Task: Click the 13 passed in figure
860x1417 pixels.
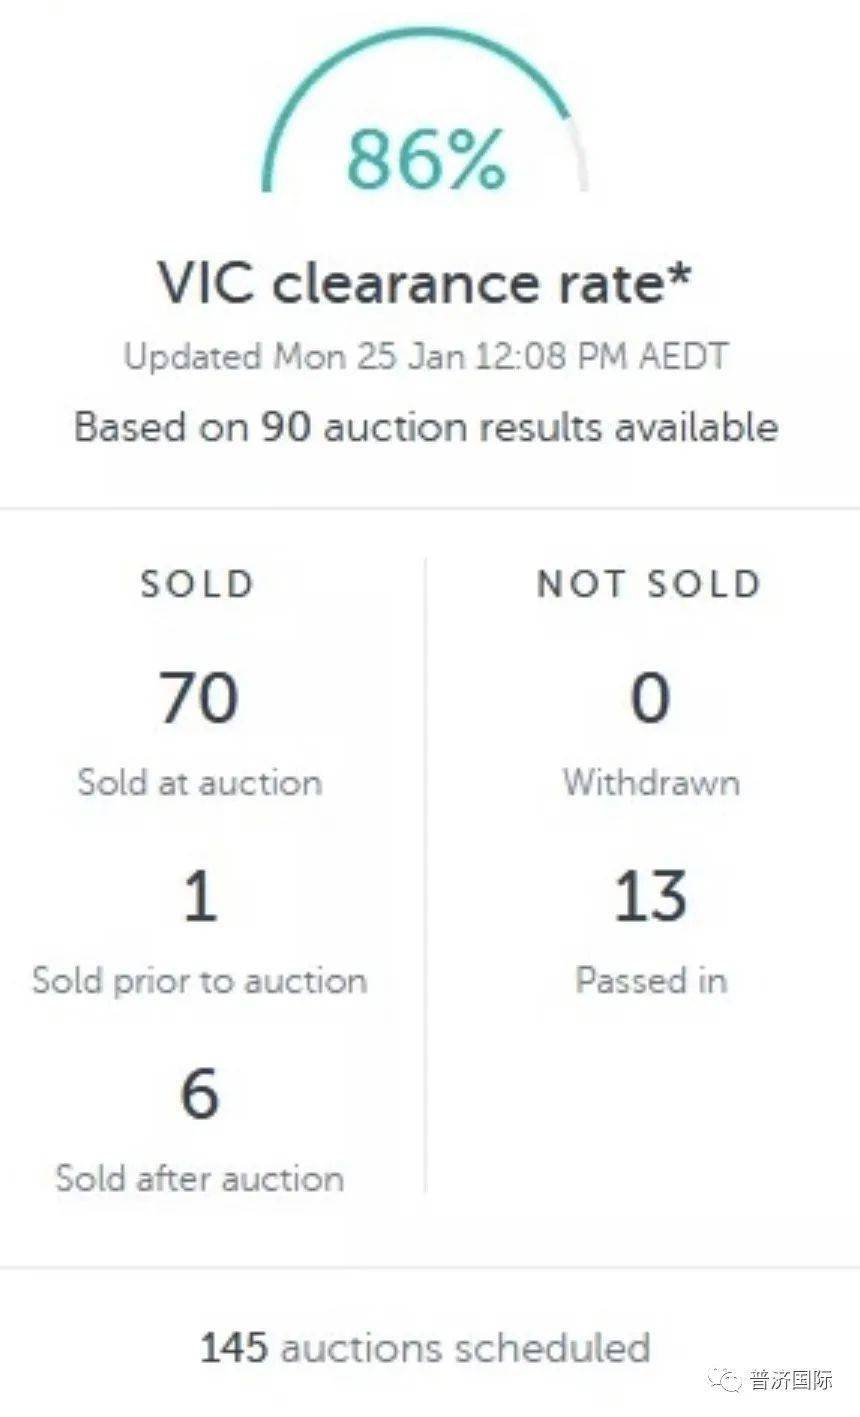Action: coord(650,895)
